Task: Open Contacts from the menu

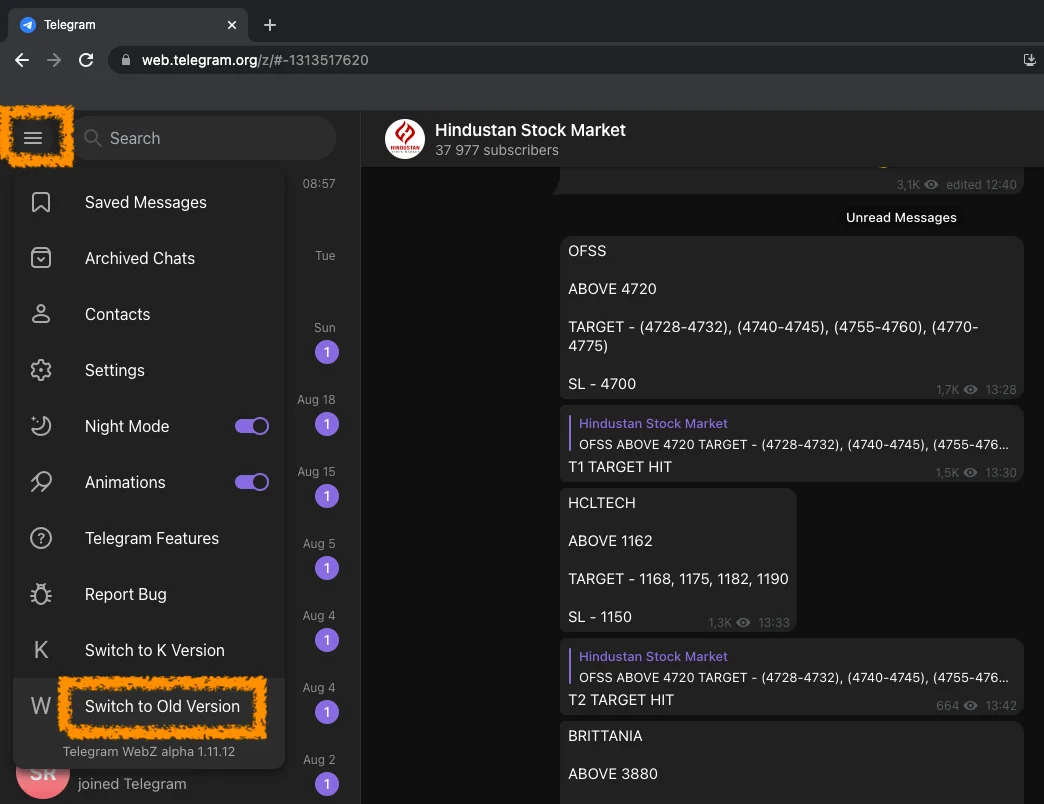Action: tap(149, 313)
